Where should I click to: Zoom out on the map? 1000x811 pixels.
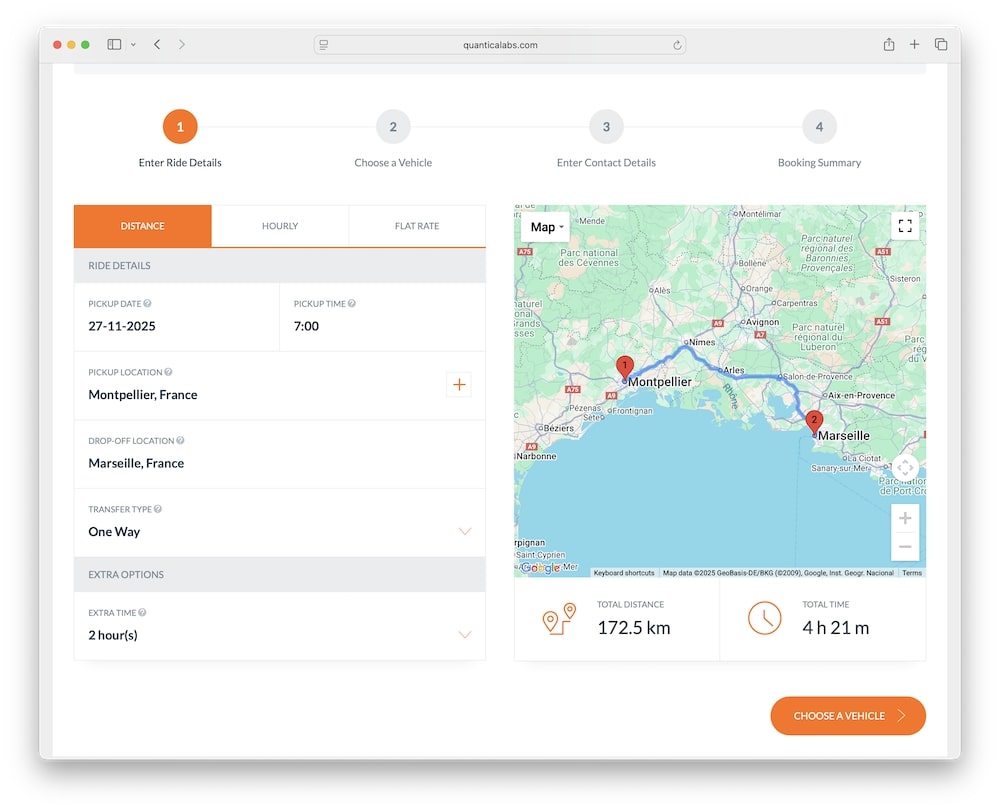(x=904, y=546)
